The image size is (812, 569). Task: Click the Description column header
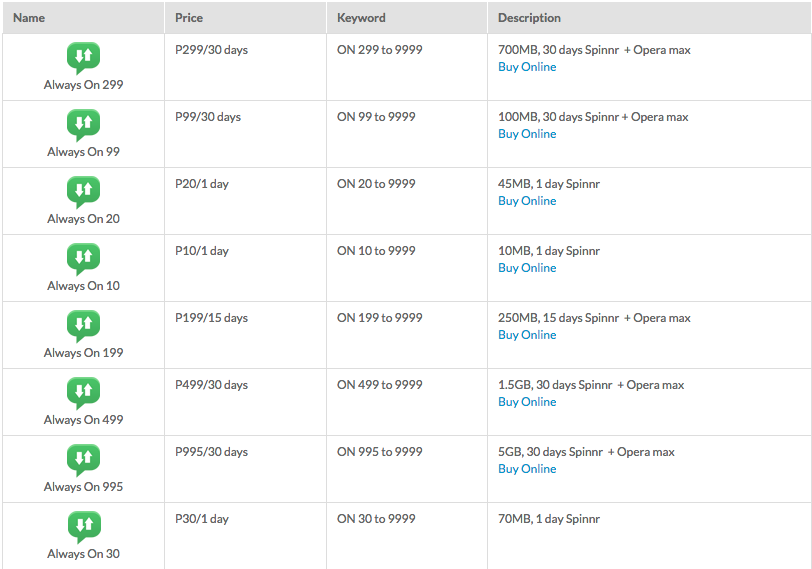pyautogui.click(x=529, y=18)
